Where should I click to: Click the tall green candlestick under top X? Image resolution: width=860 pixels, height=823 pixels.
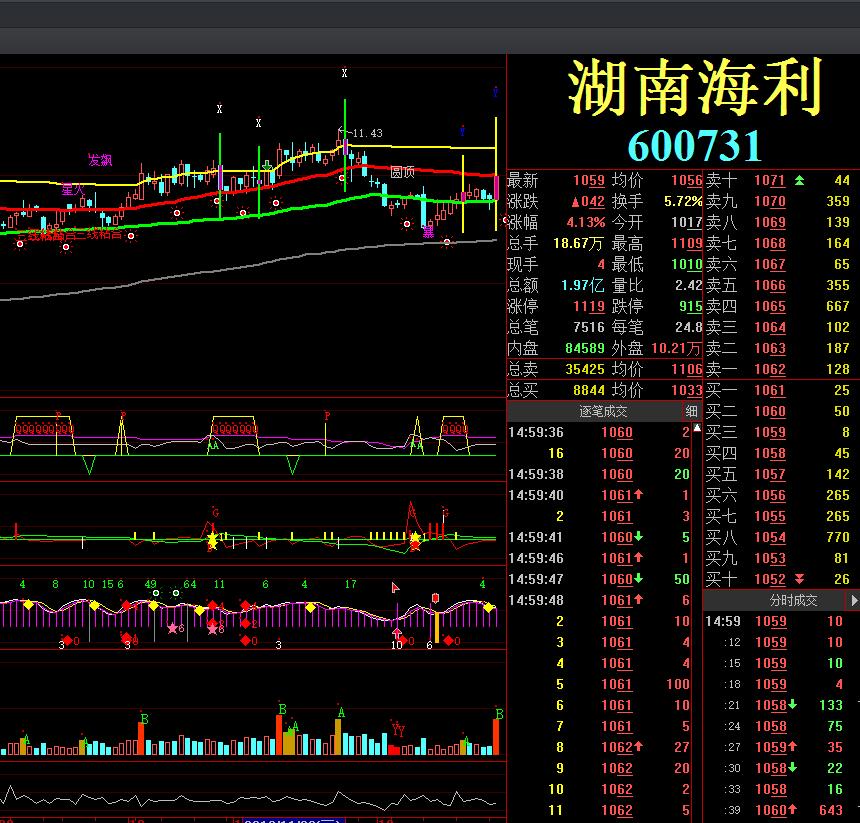[x=345, y=145]
